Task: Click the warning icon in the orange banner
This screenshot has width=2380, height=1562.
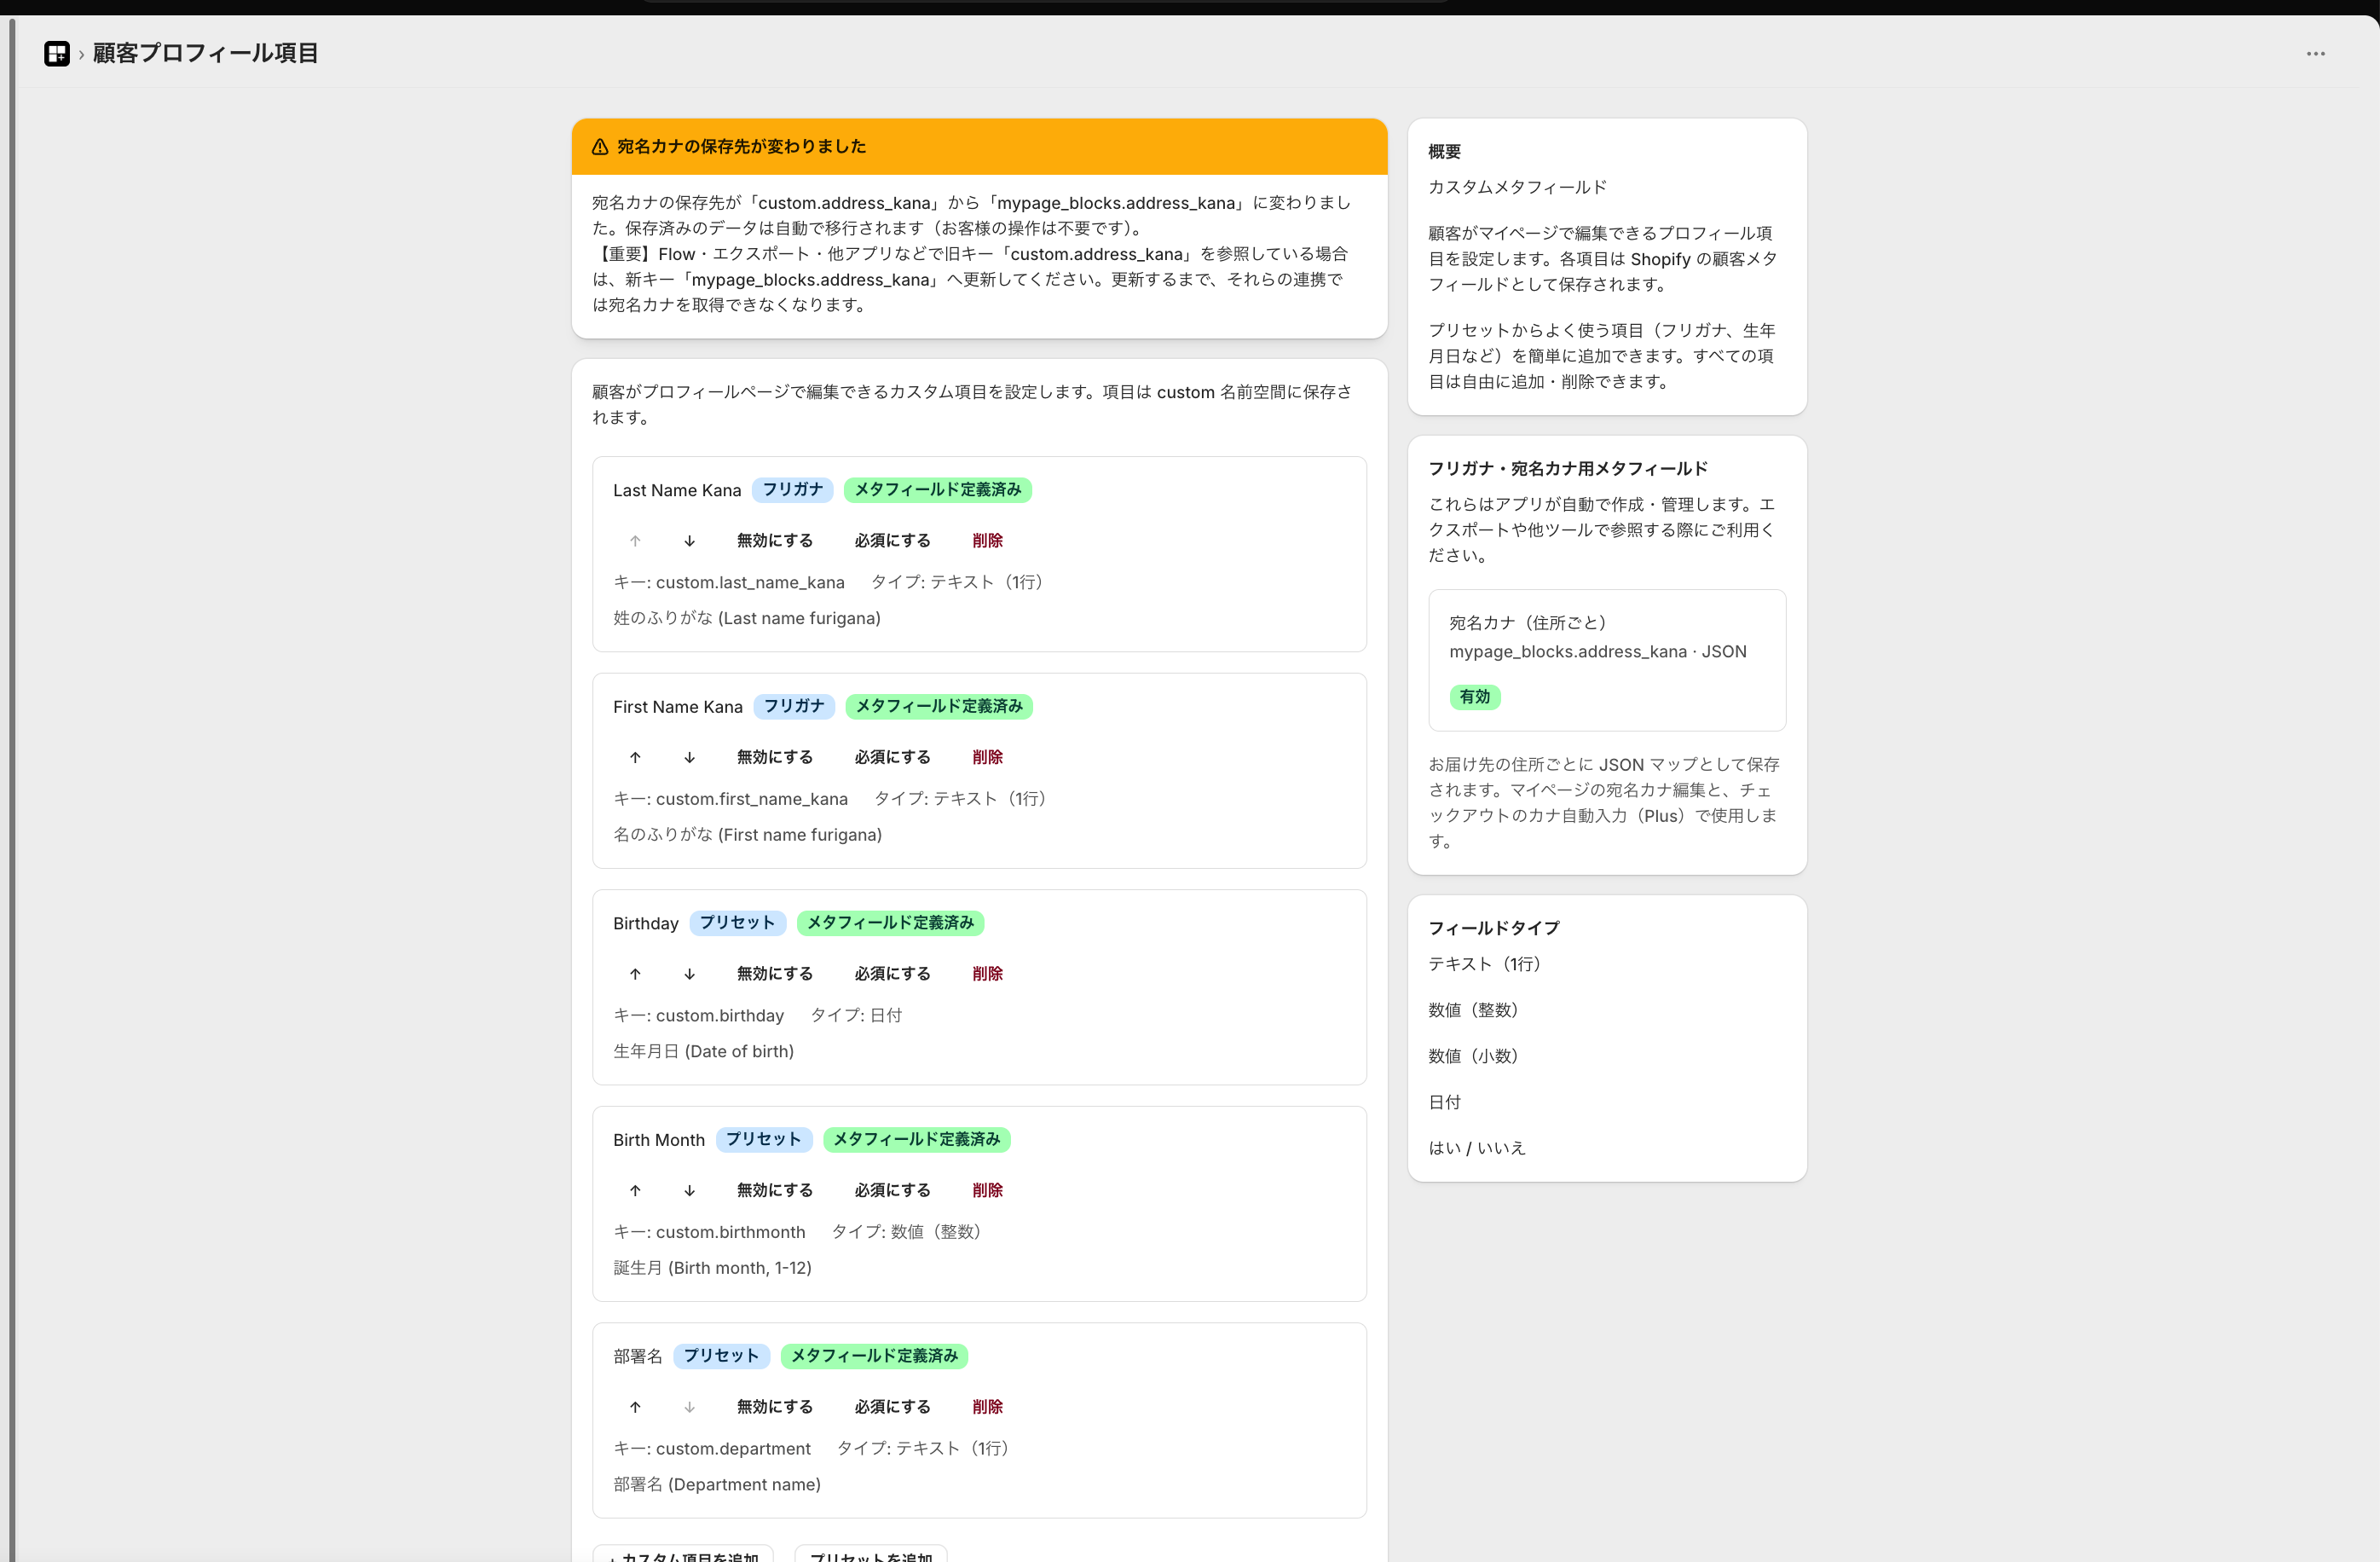Action: 600,147
